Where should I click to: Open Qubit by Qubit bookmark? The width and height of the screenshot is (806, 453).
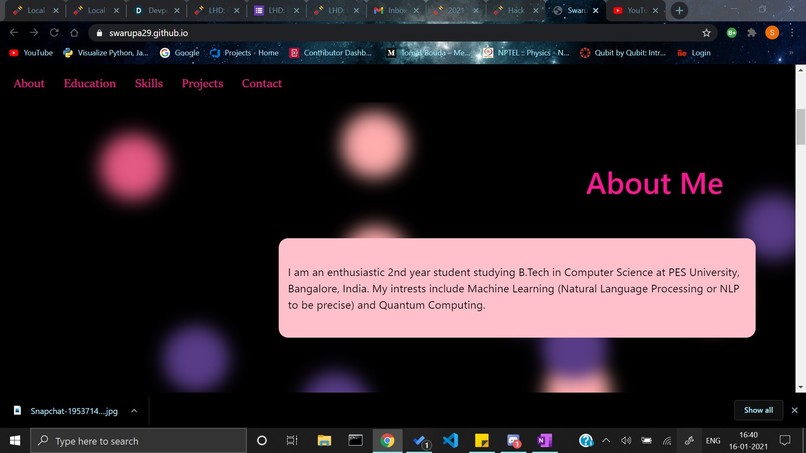click(x=622, y=52)
